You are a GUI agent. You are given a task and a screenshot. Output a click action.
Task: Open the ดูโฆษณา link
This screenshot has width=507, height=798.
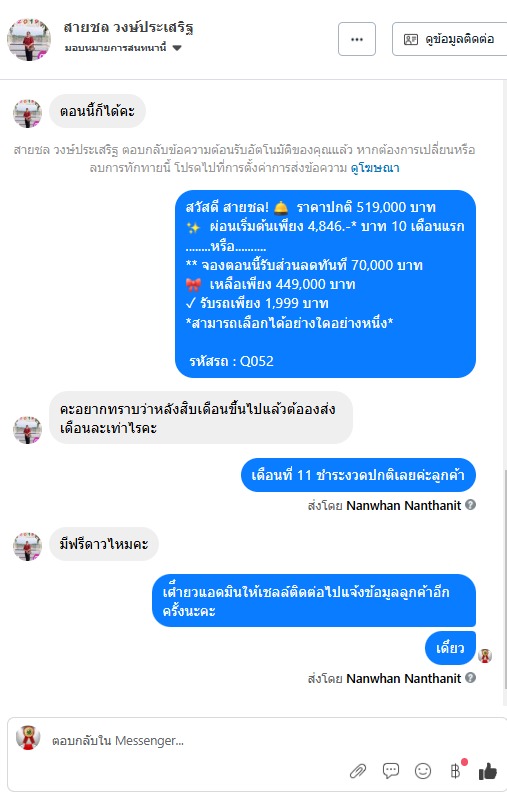375,167
